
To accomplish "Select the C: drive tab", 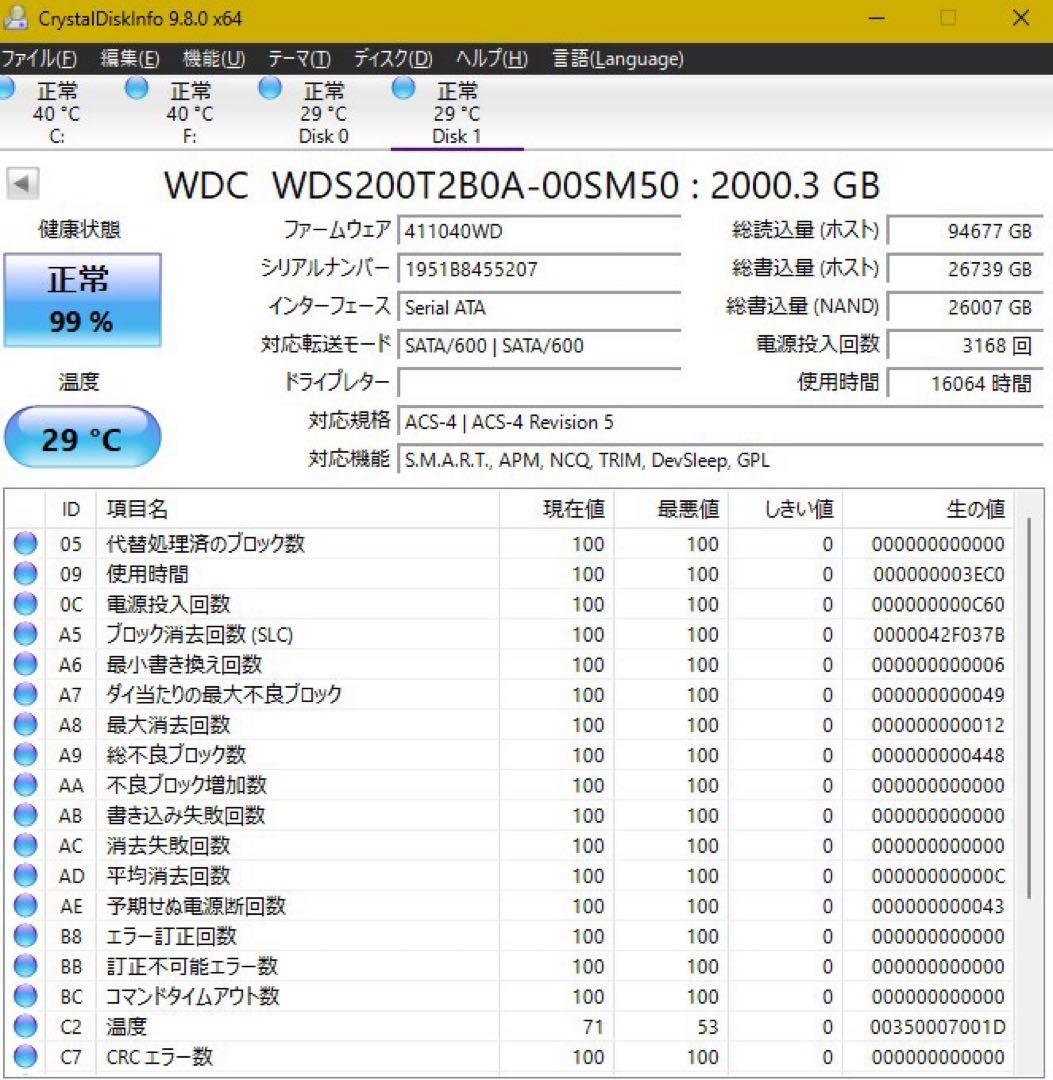I will [x=56, y=112].
